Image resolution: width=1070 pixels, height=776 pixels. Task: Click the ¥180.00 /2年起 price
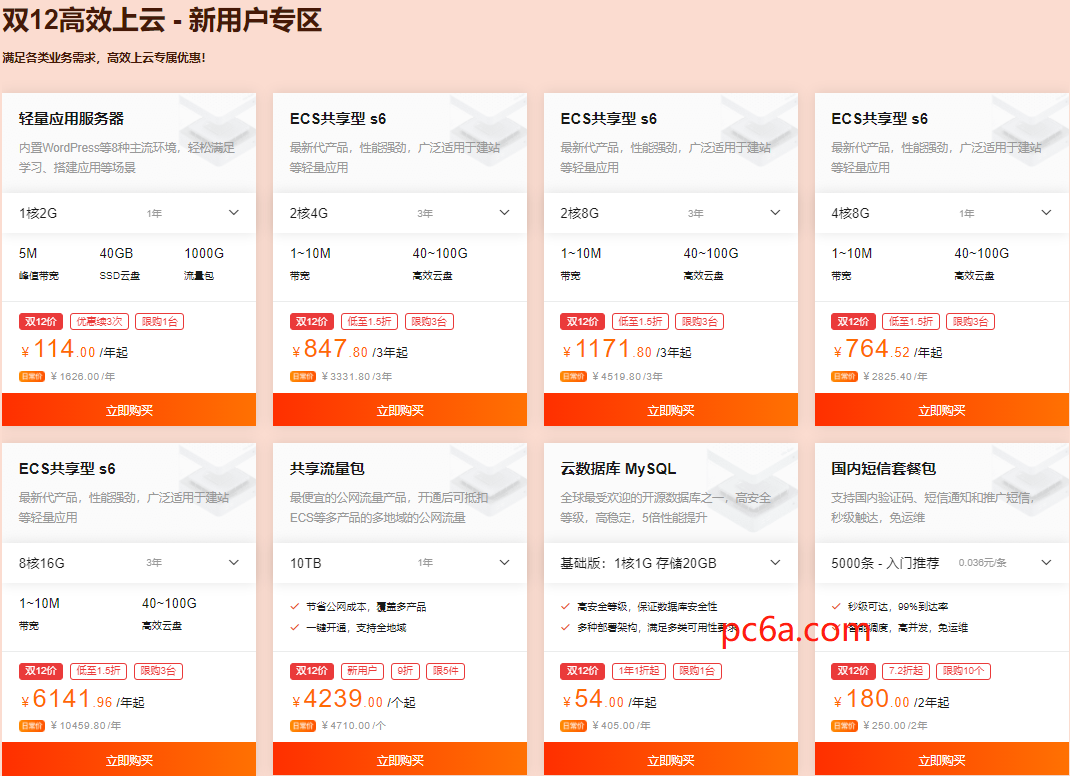(891, 700)
